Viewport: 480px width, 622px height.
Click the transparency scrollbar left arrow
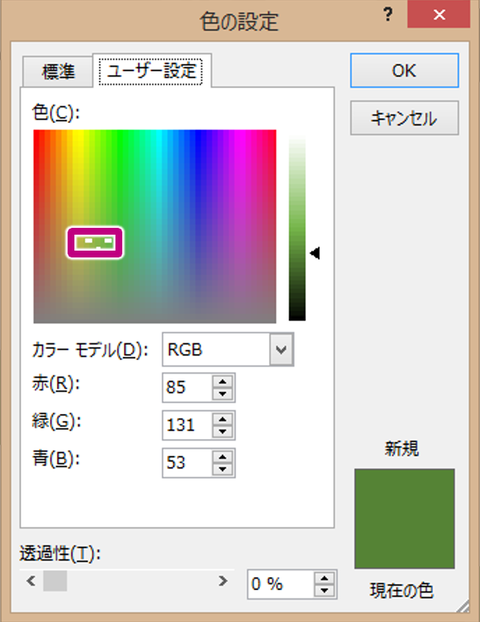(x=31, y=581)
